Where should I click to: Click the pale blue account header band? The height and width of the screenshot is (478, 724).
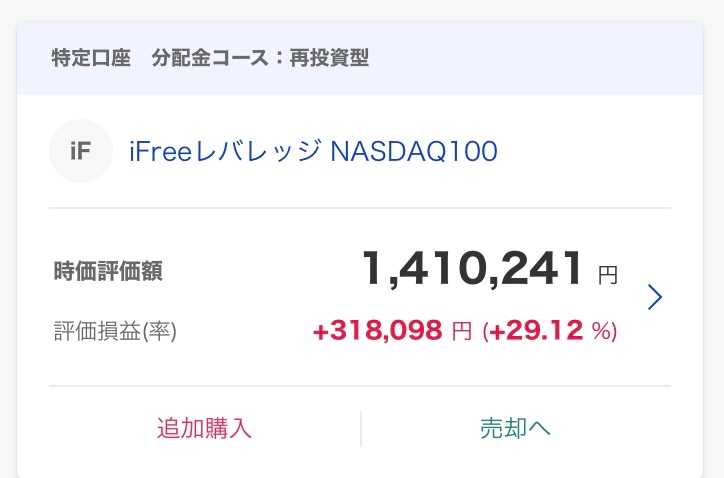[360, 58]
